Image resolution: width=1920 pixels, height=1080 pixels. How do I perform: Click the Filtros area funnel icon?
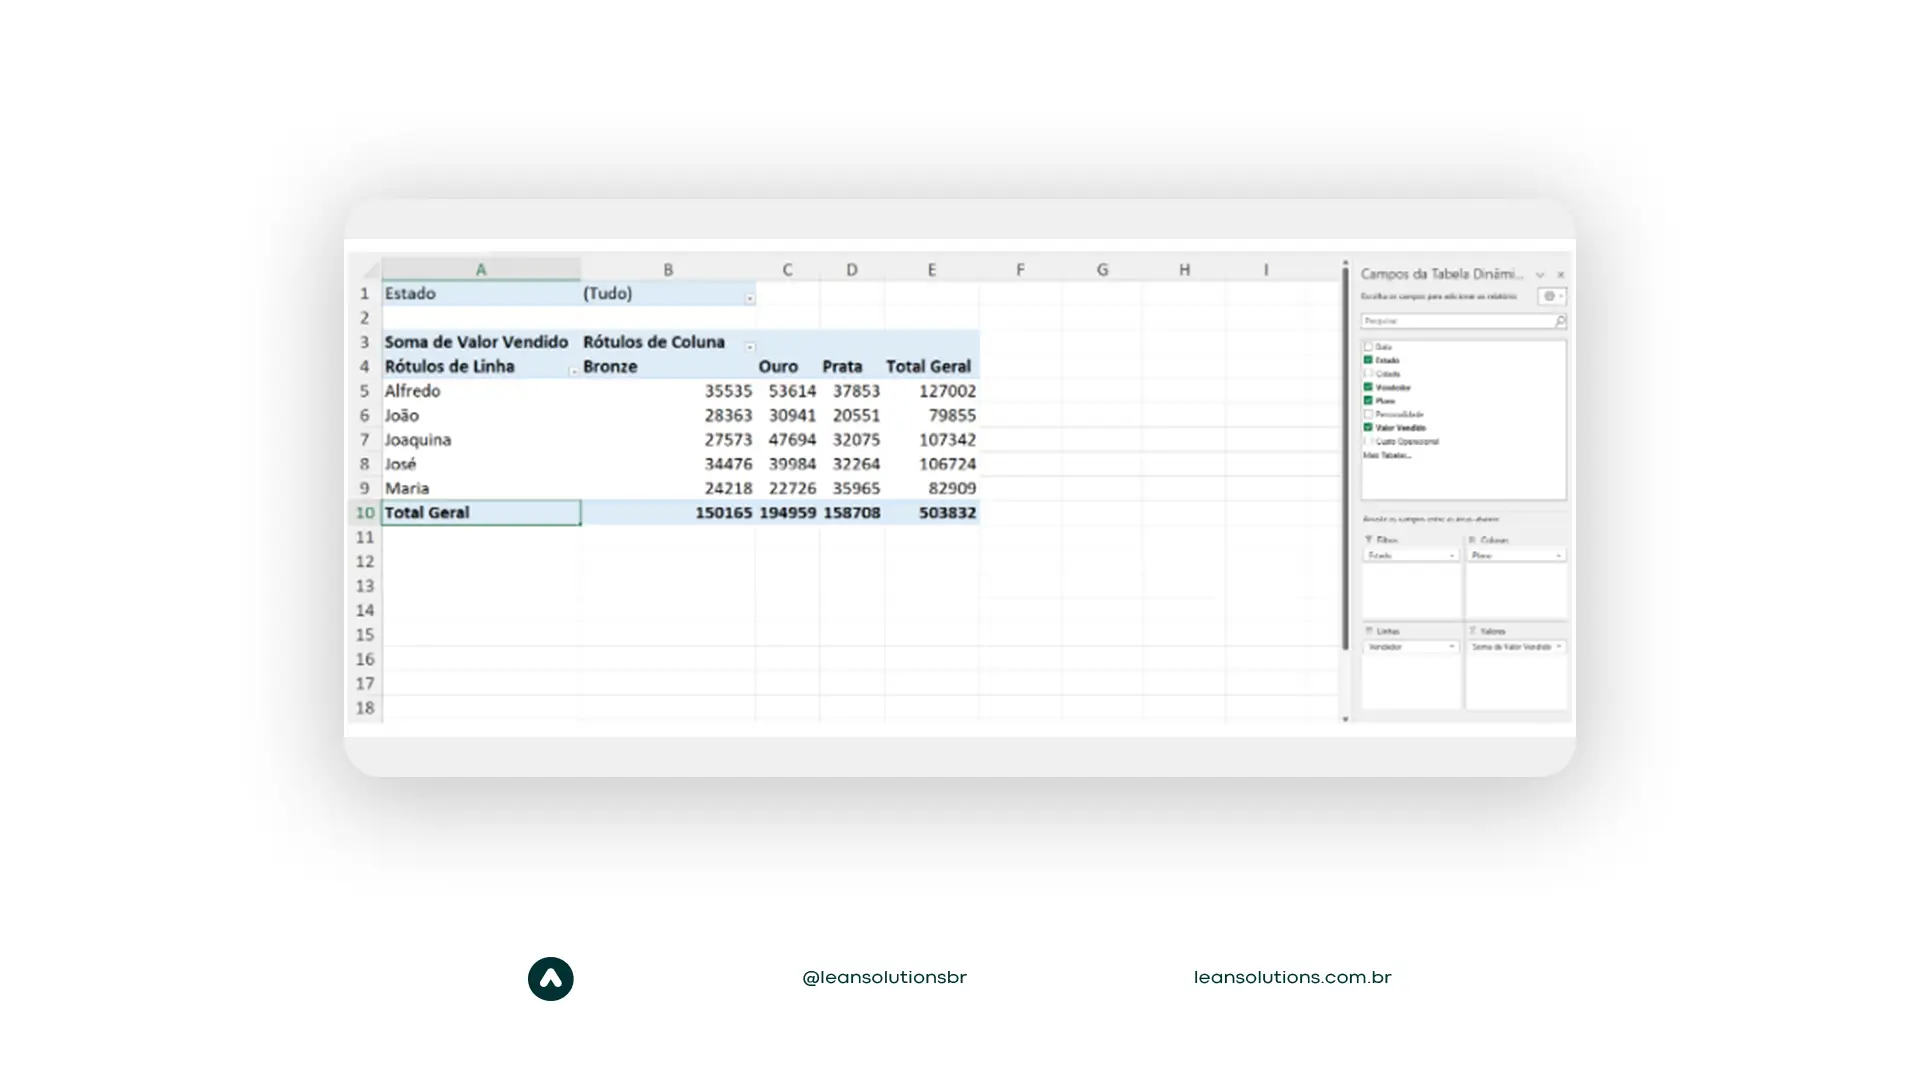[x=1369, y=540]
